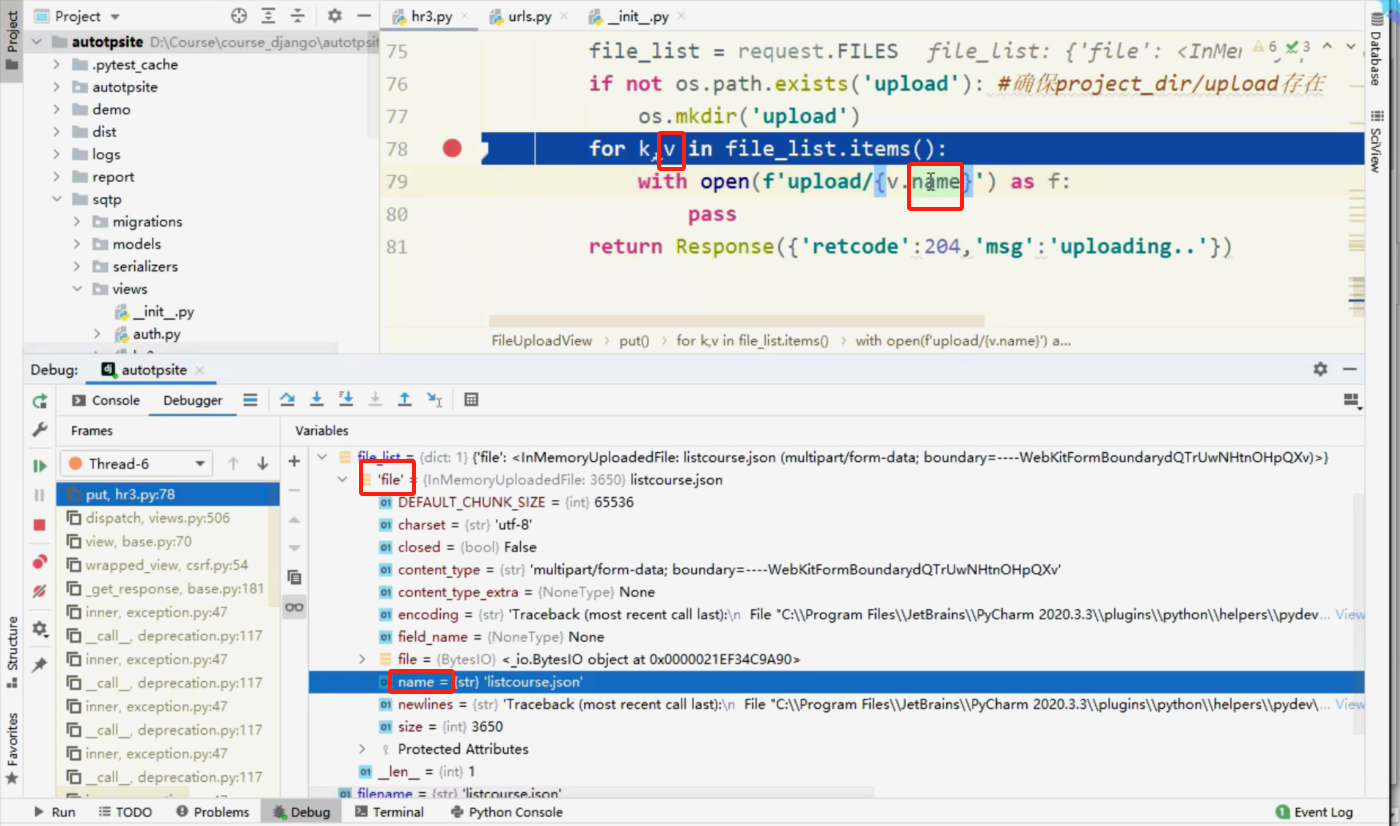
Task: Click the Step Into icon
Action: coord(316,399)
